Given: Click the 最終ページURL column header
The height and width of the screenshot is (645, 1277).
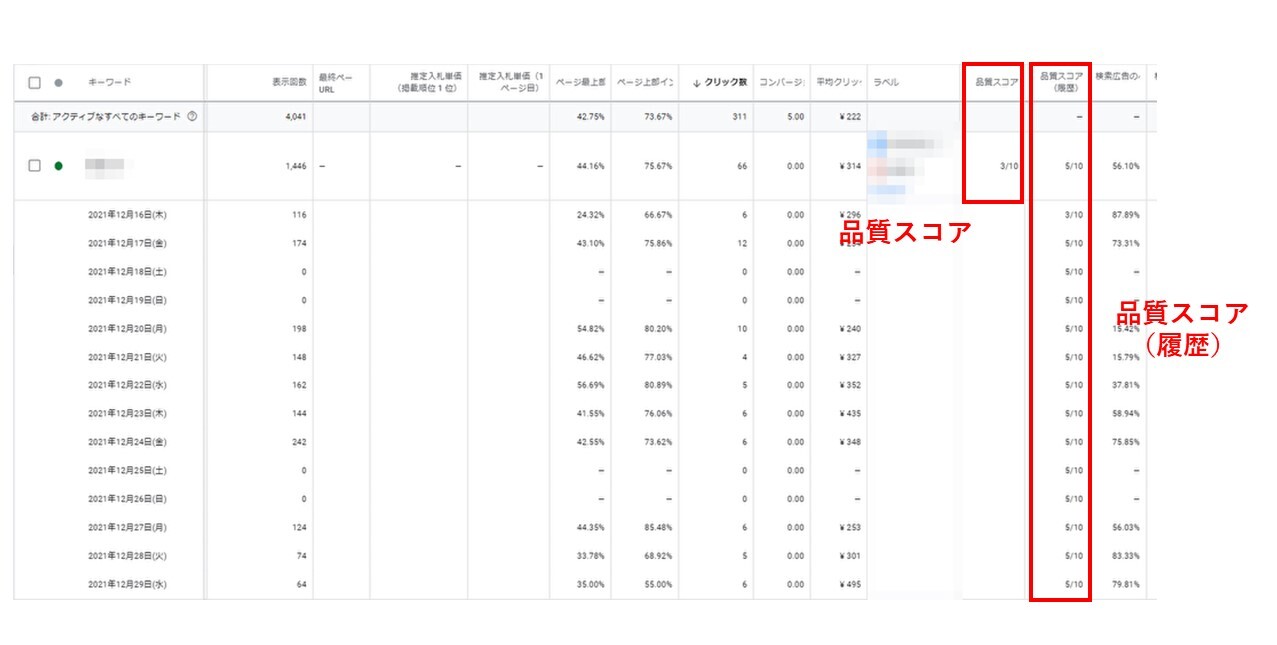Looking at the screenshot, I should [336, 83].
